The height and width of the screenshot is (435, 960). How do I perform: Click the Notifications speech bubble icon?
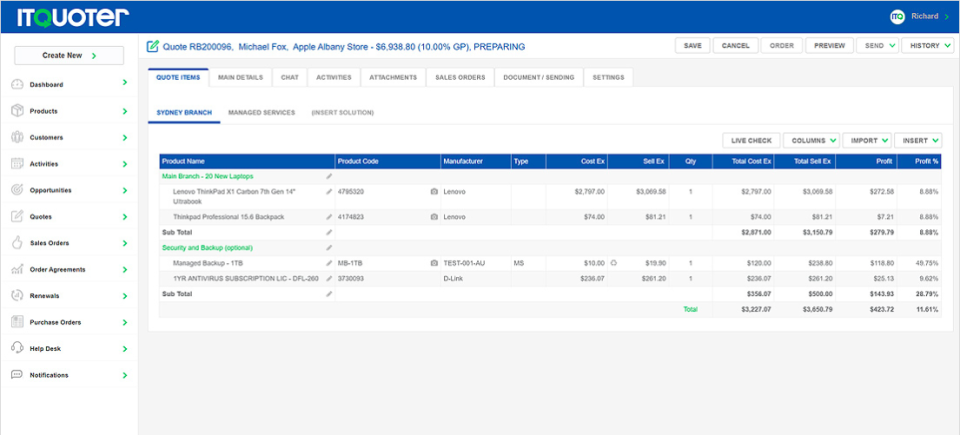17,374
